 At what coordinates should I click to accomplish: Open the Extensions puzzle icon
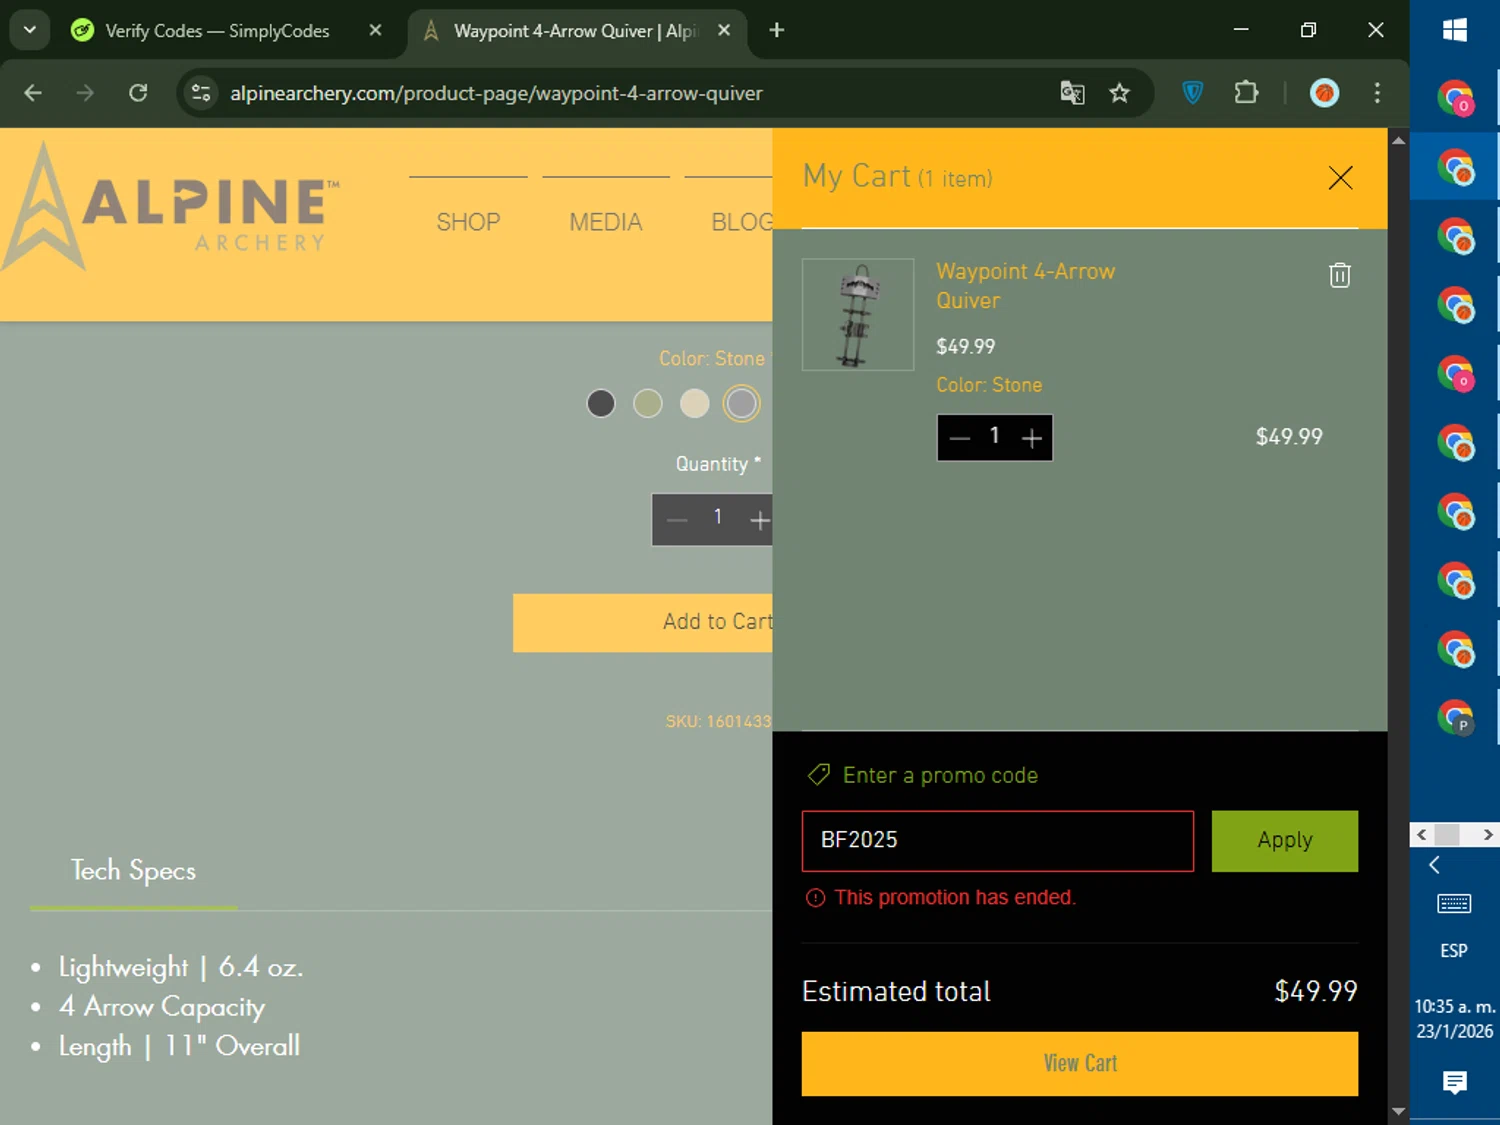(1246, 93)
